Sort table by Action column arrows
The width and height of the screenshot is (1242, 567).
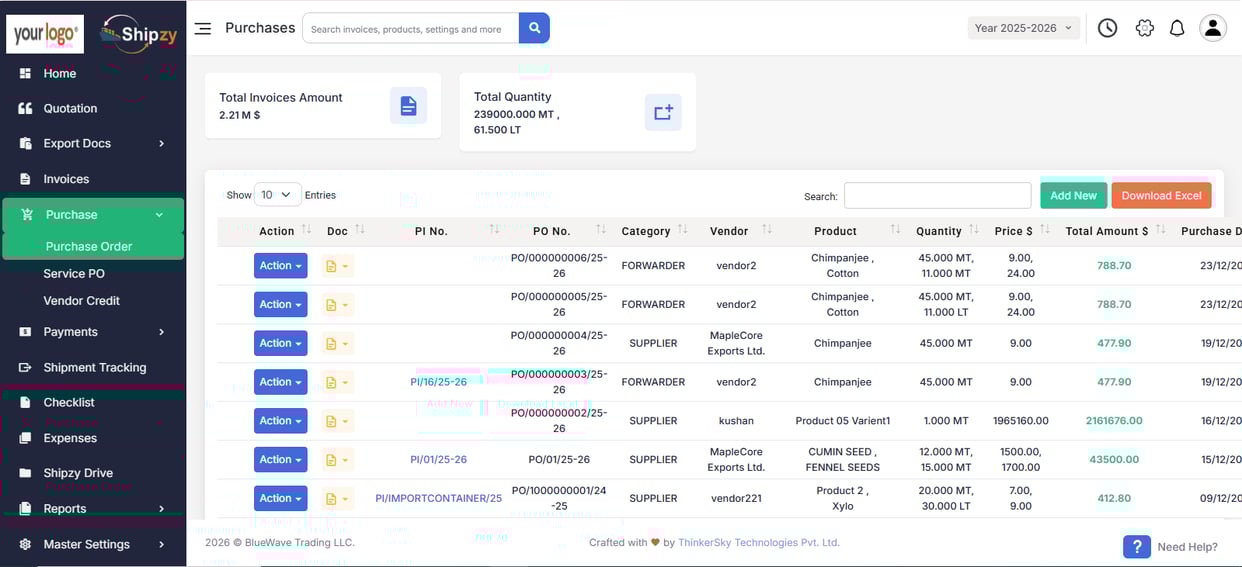[x=306, y=230]
